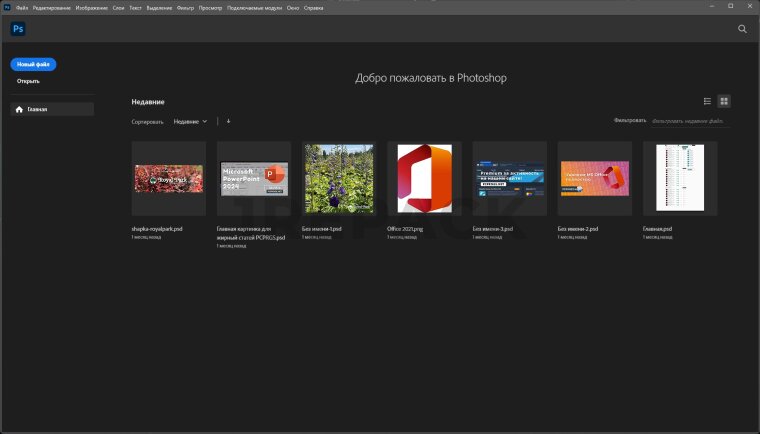Open the Справка menu
The width and height of the screenshot is (760, 434).
point(313,7)
